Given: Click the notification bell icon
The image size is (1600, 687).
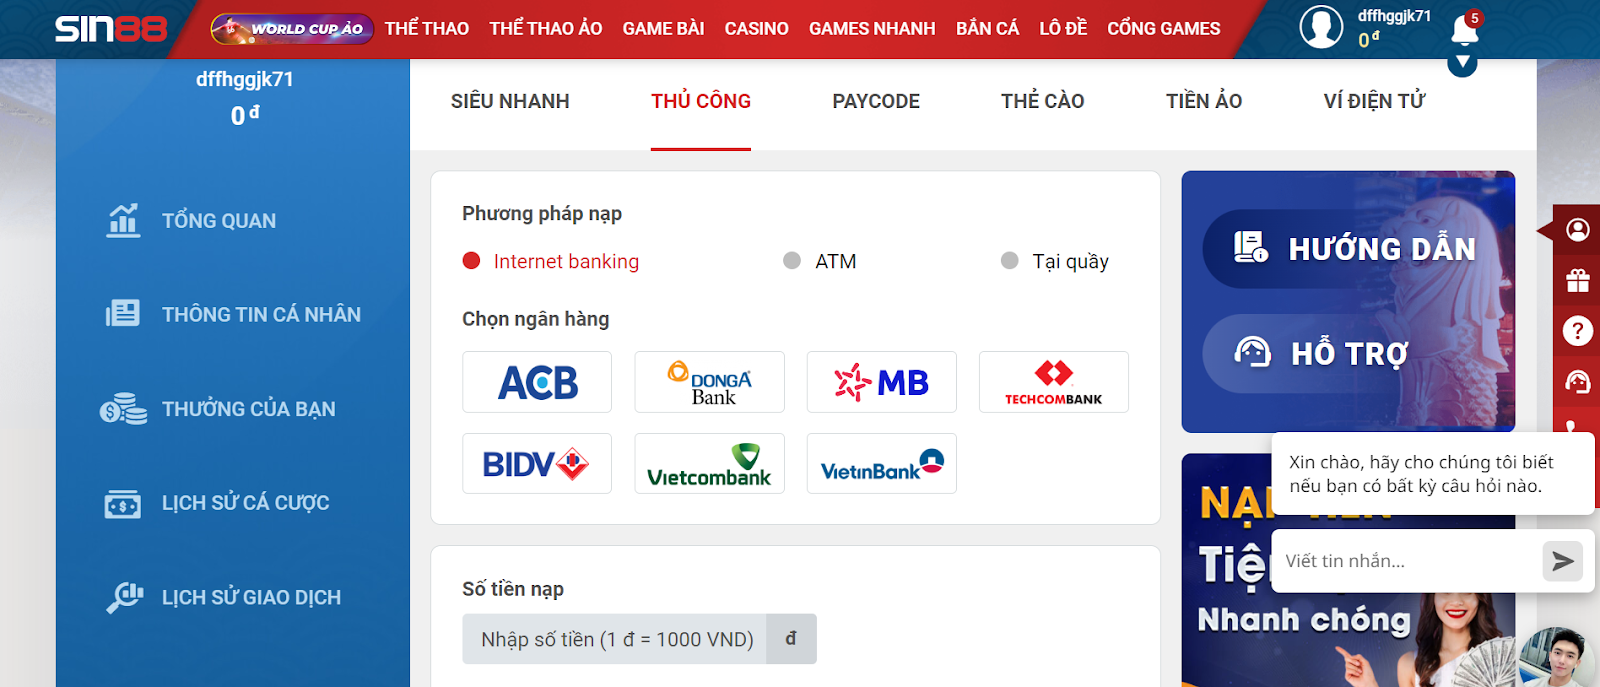Looking at the screenshot, I should coord(1464,30).
